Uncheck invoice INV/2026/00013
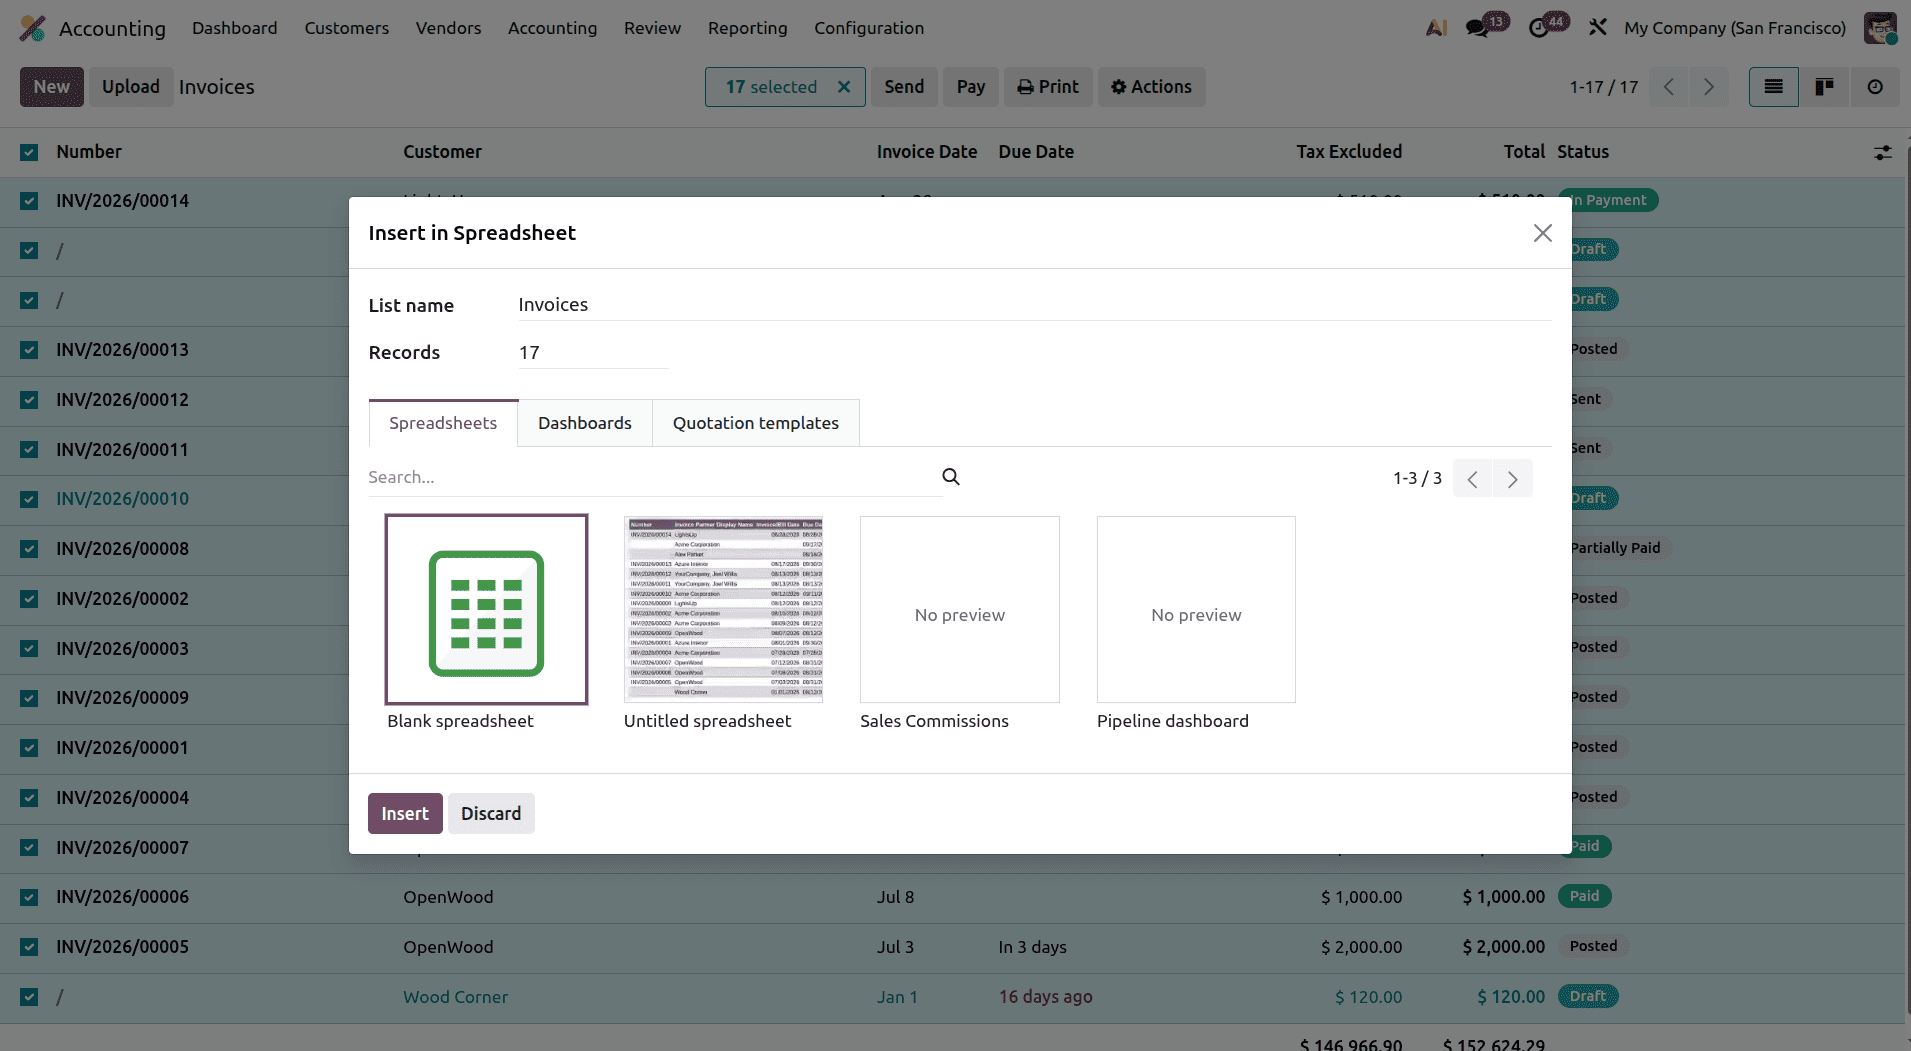 pyautogui.click(x=29, y=350)
